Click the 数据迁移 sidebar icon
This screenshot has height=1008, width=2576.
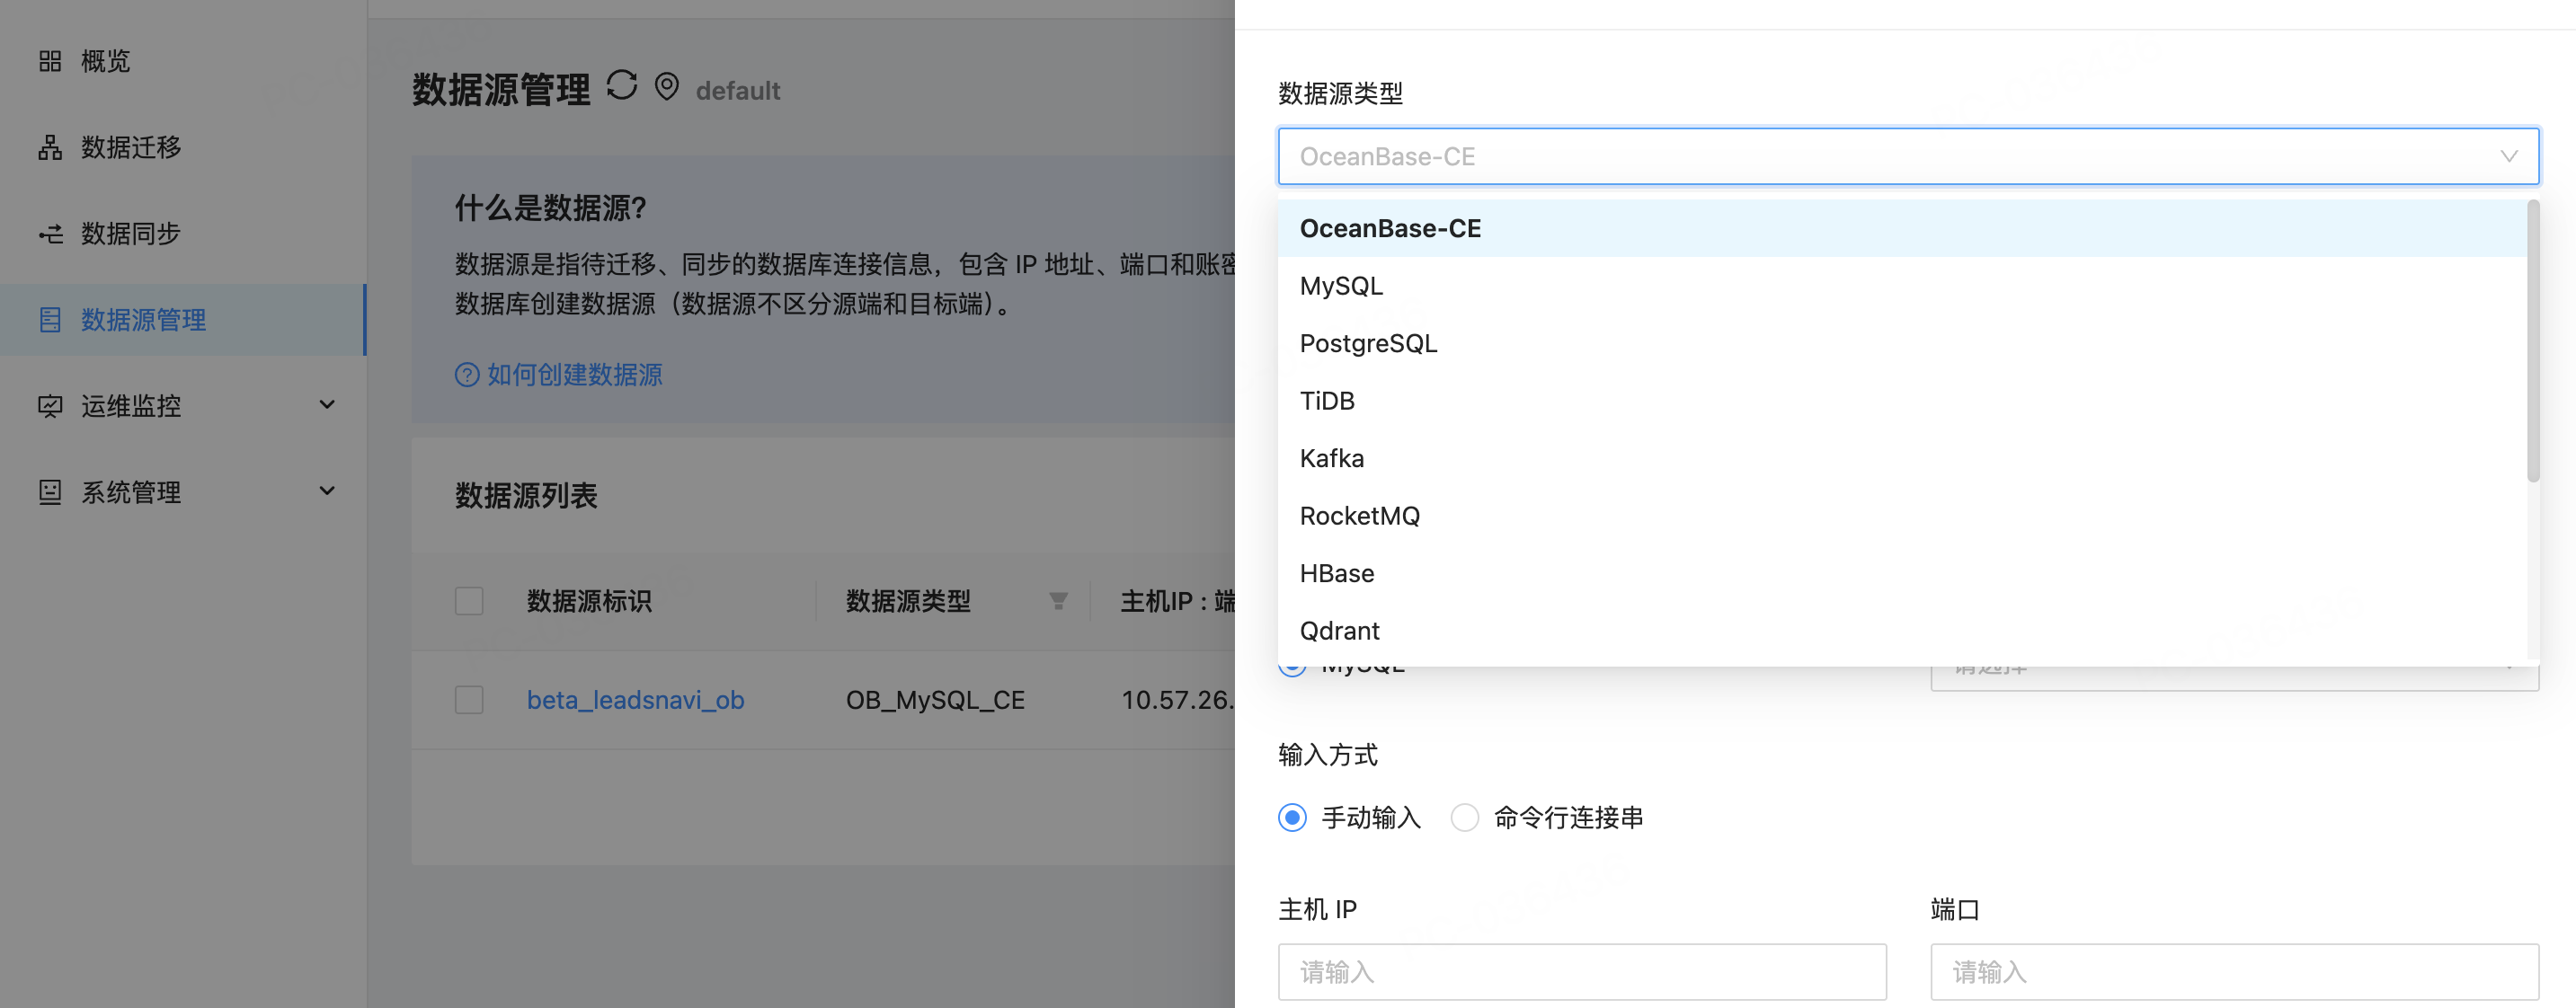pyautogui.click(x=50, y=148)
